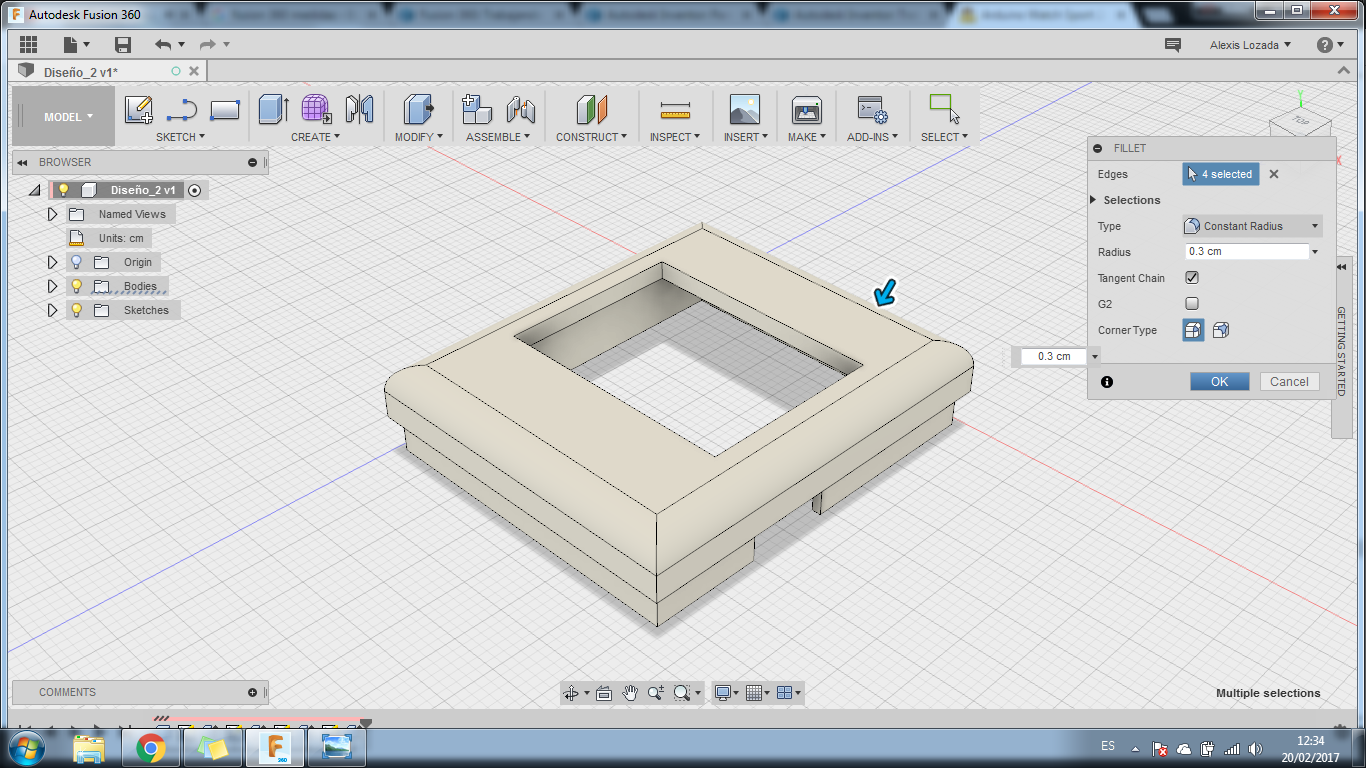Hide the Bodies folder with lightbulb
Screen dimensions: 1366x768
(76, 286)
